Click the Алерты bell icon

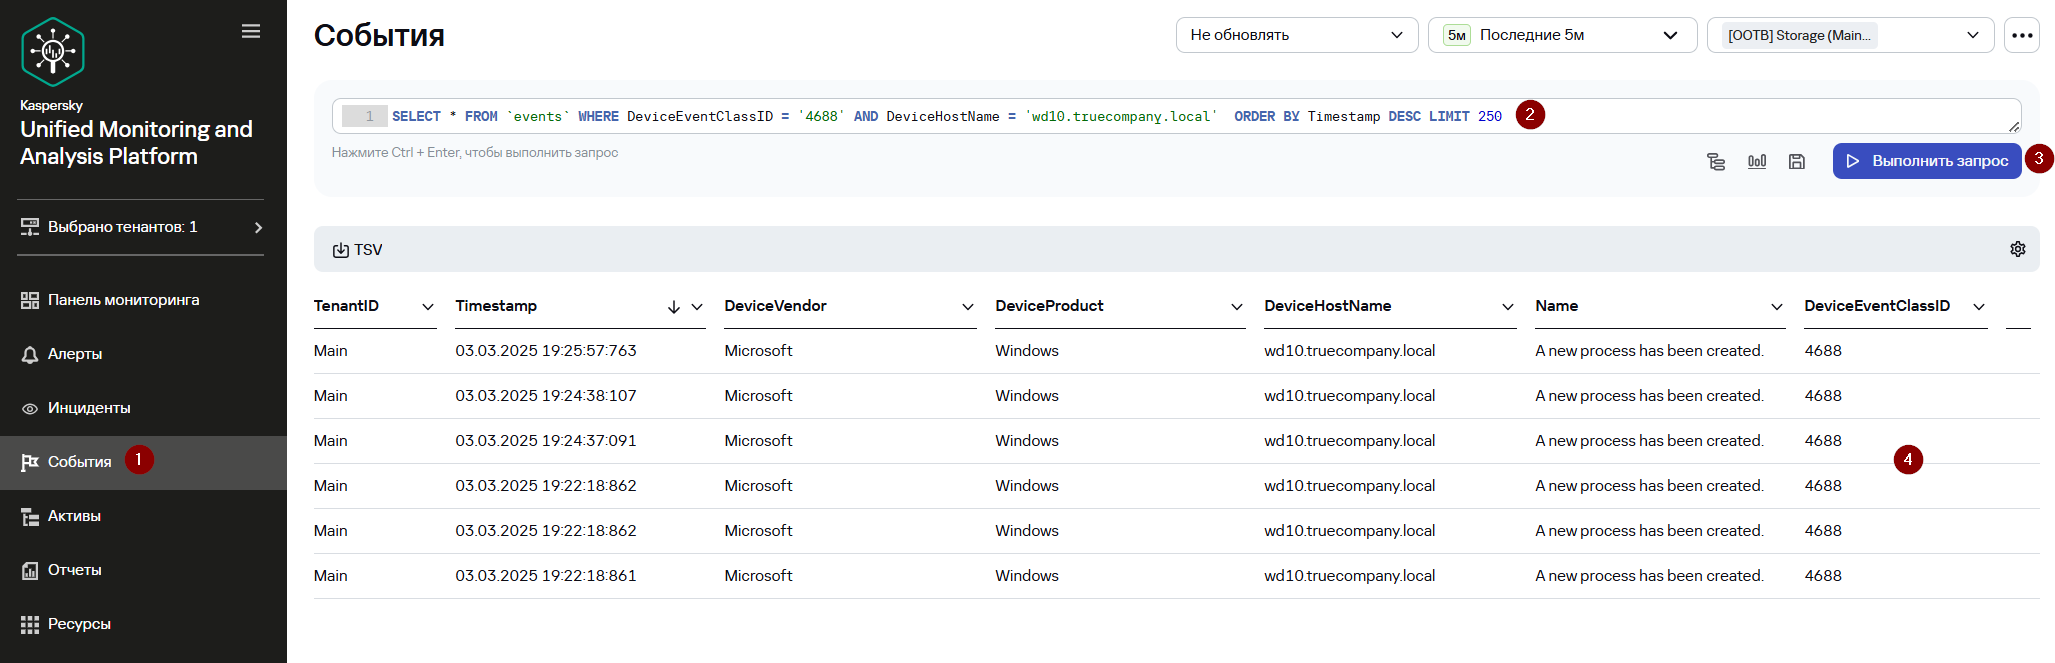[x=30, y=354]
